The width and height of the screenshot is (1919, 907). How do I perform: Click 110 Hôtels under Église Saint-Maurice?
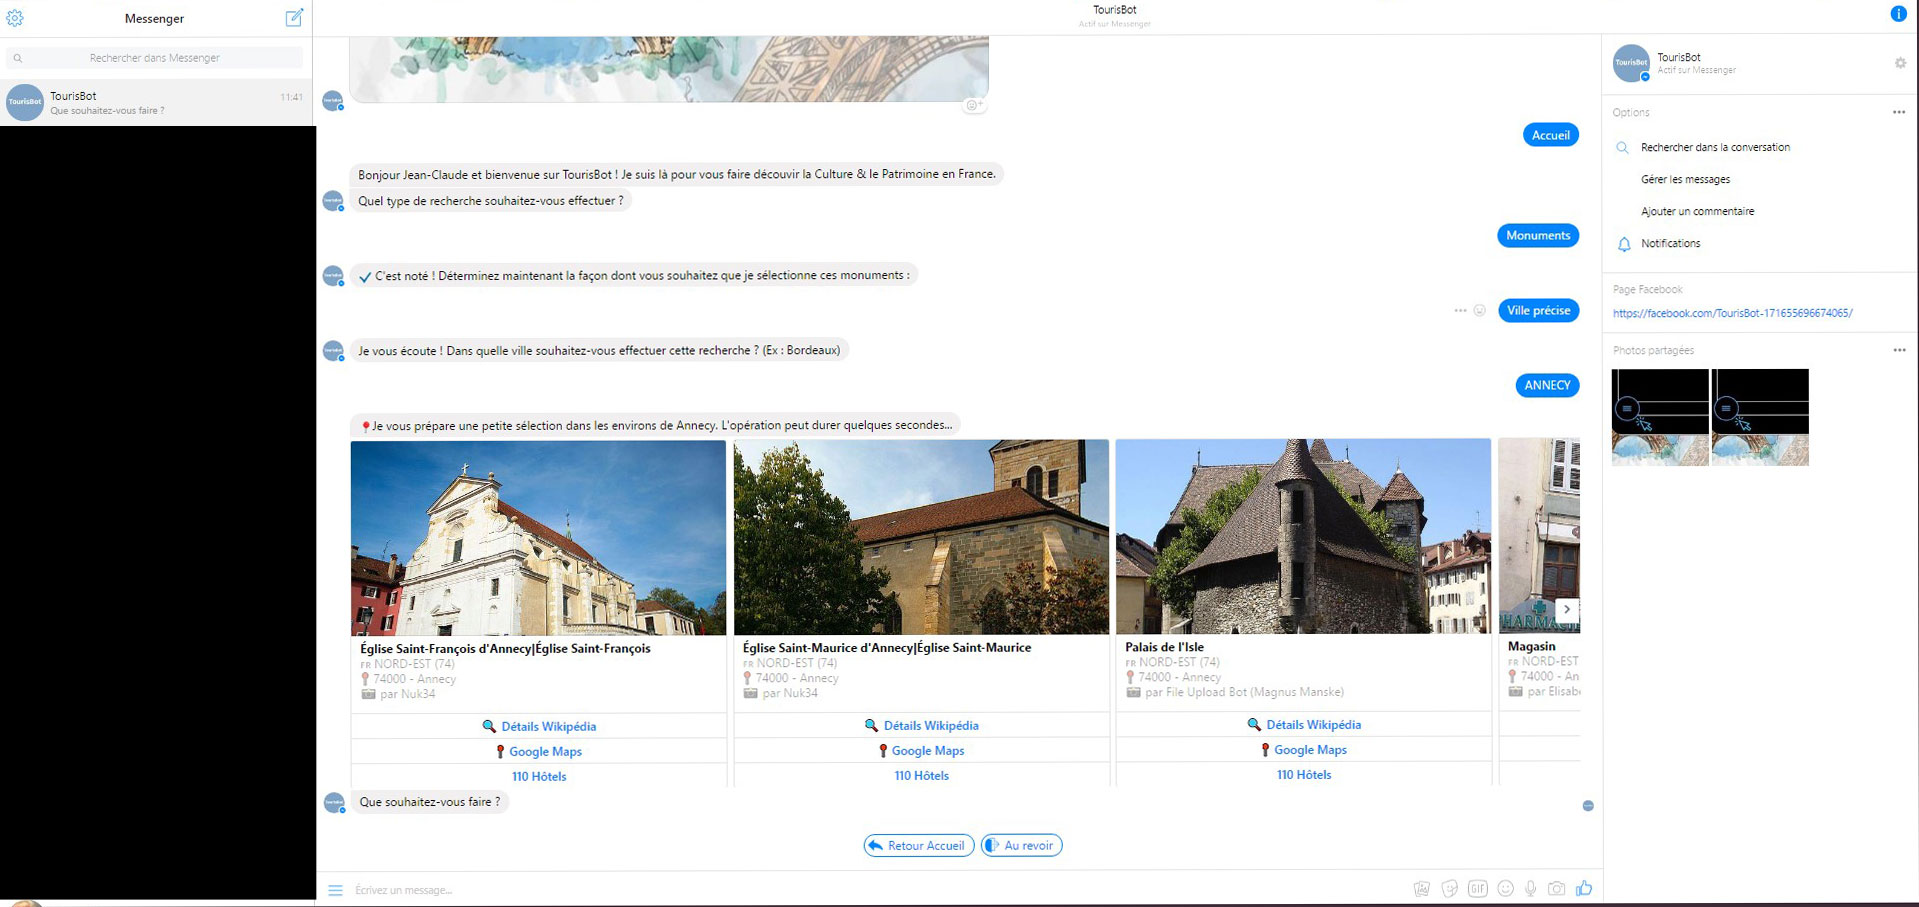[921, 775]
